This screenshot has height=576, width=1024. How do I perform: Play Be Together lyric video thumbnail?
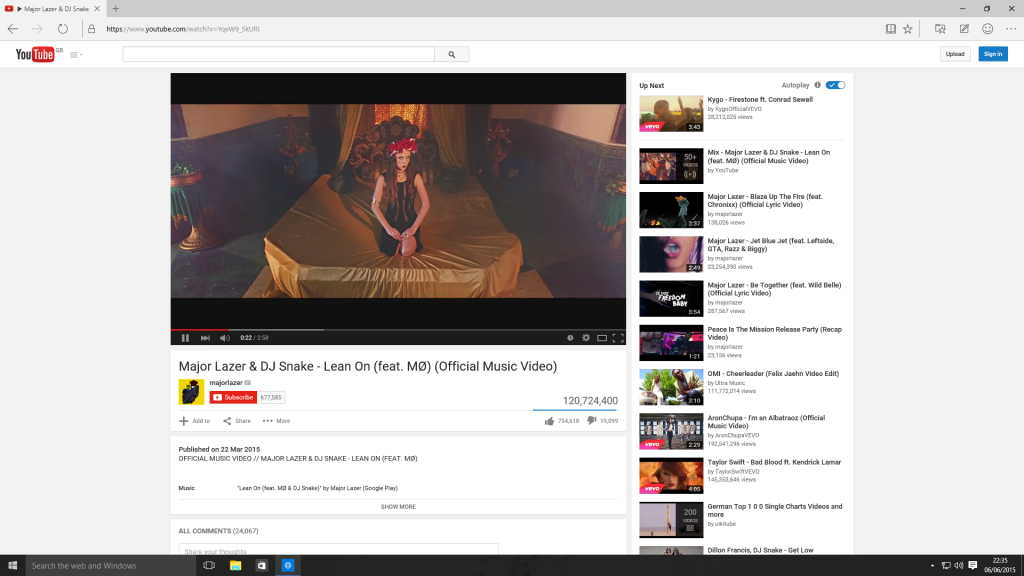tap(671, 298)
